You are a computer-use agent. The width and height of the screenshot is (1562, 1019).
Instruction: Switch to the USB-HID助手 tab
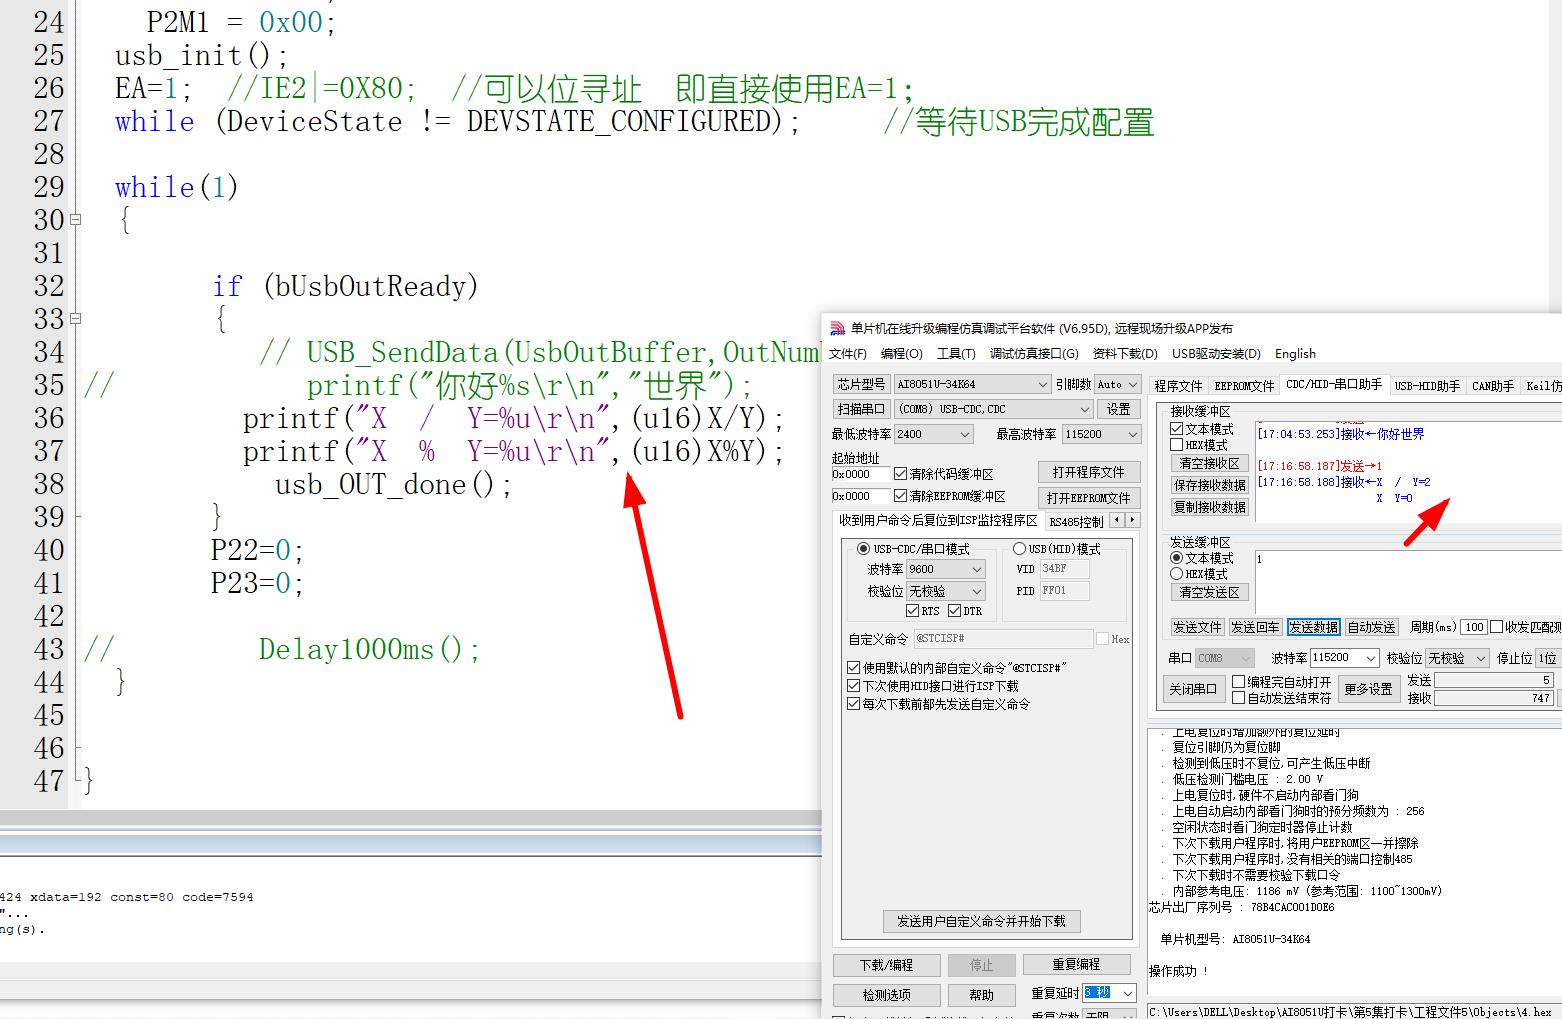(x=1427, y=386)
